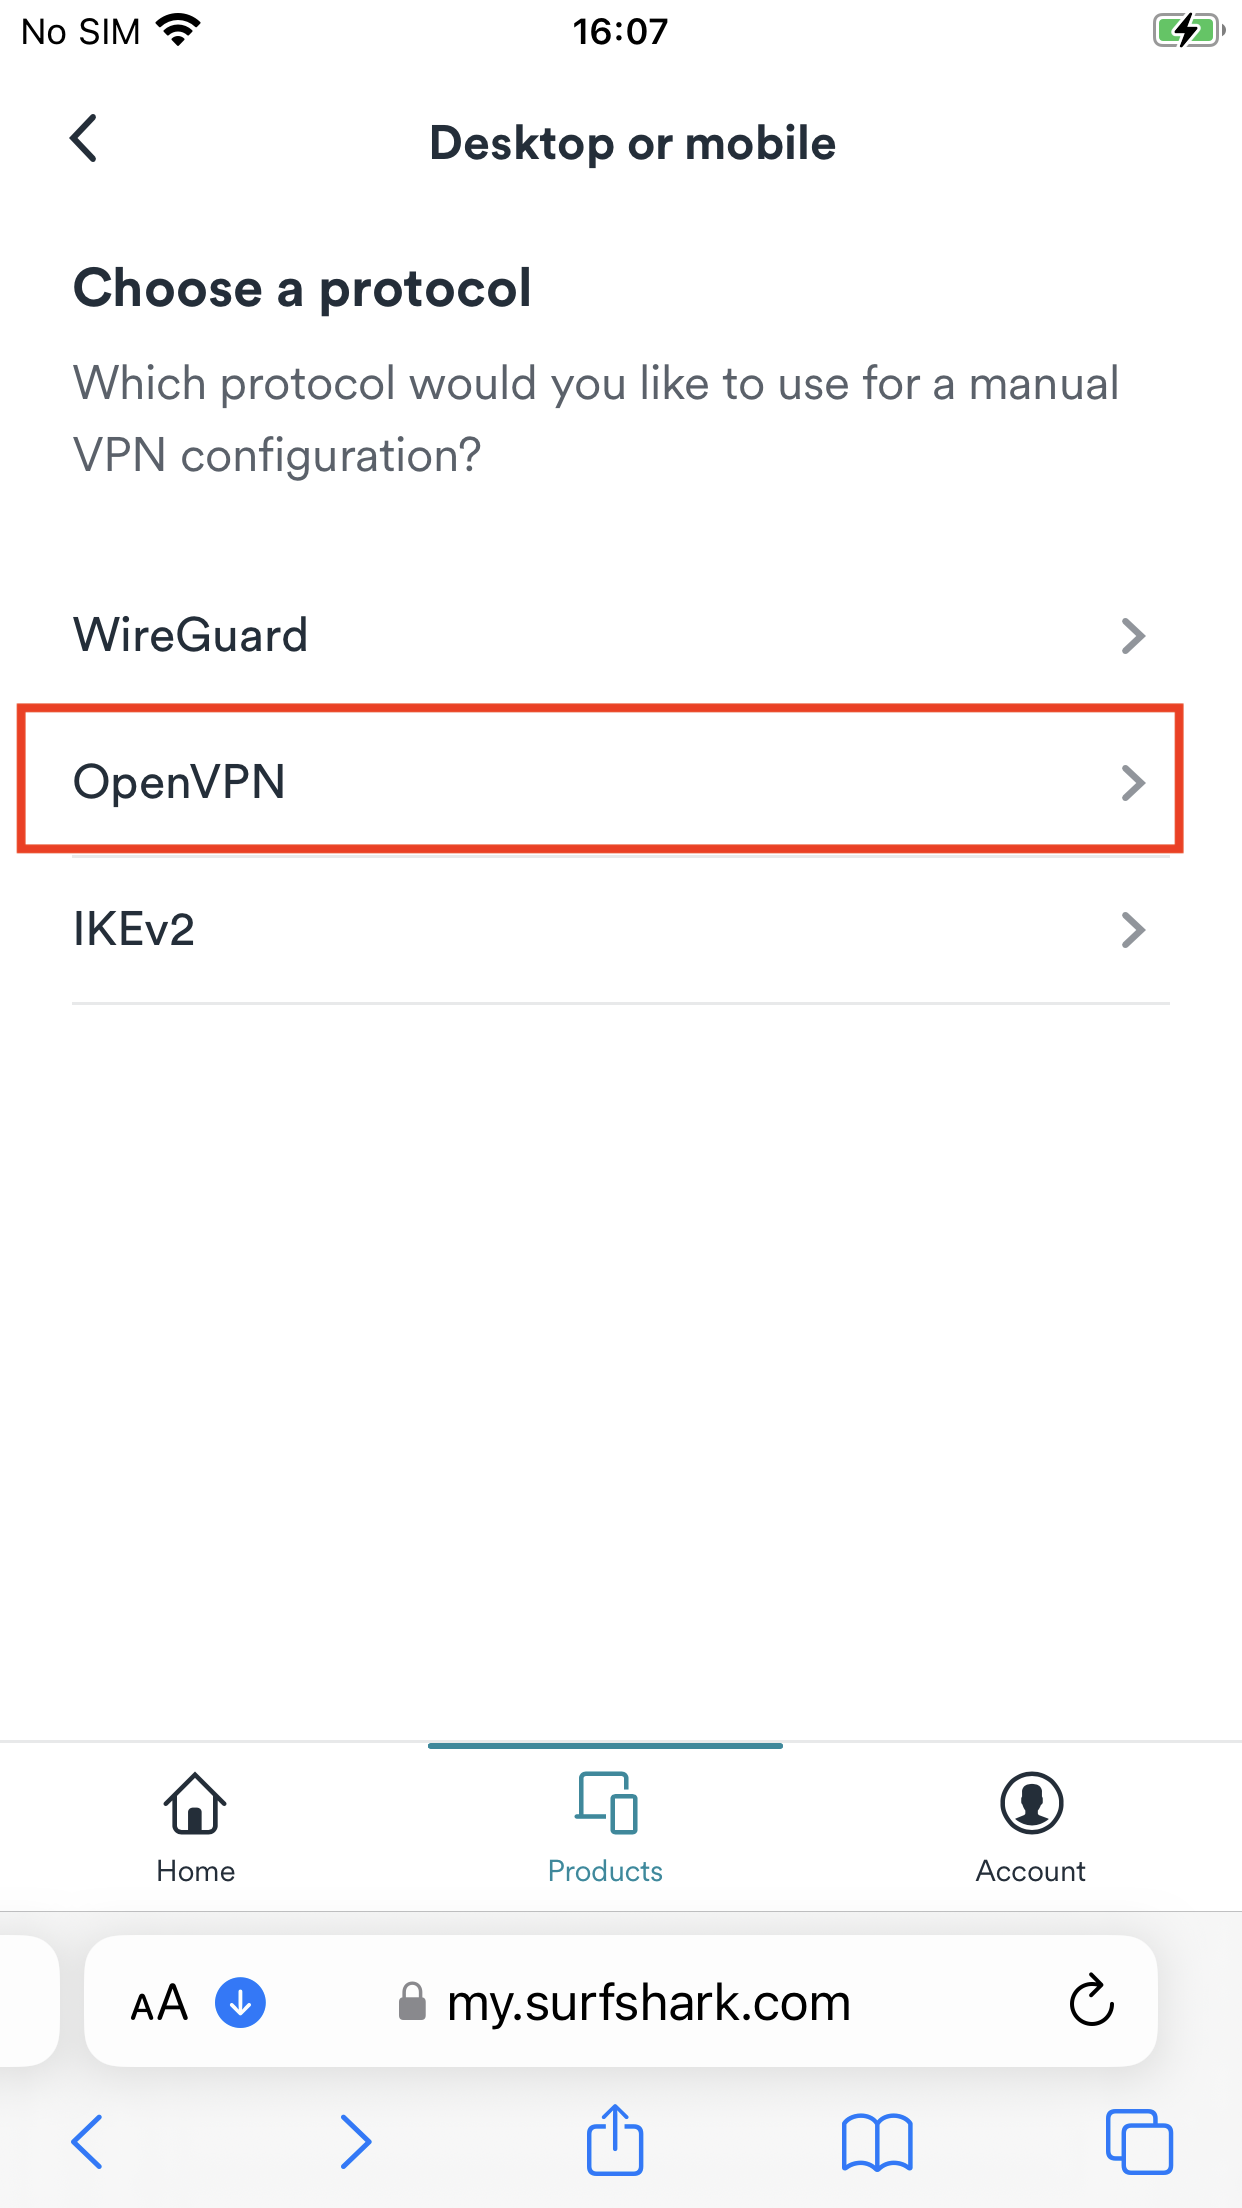1242x2208 pixels.
Task: Tap the AA text size button
Action: point(159,2003)
